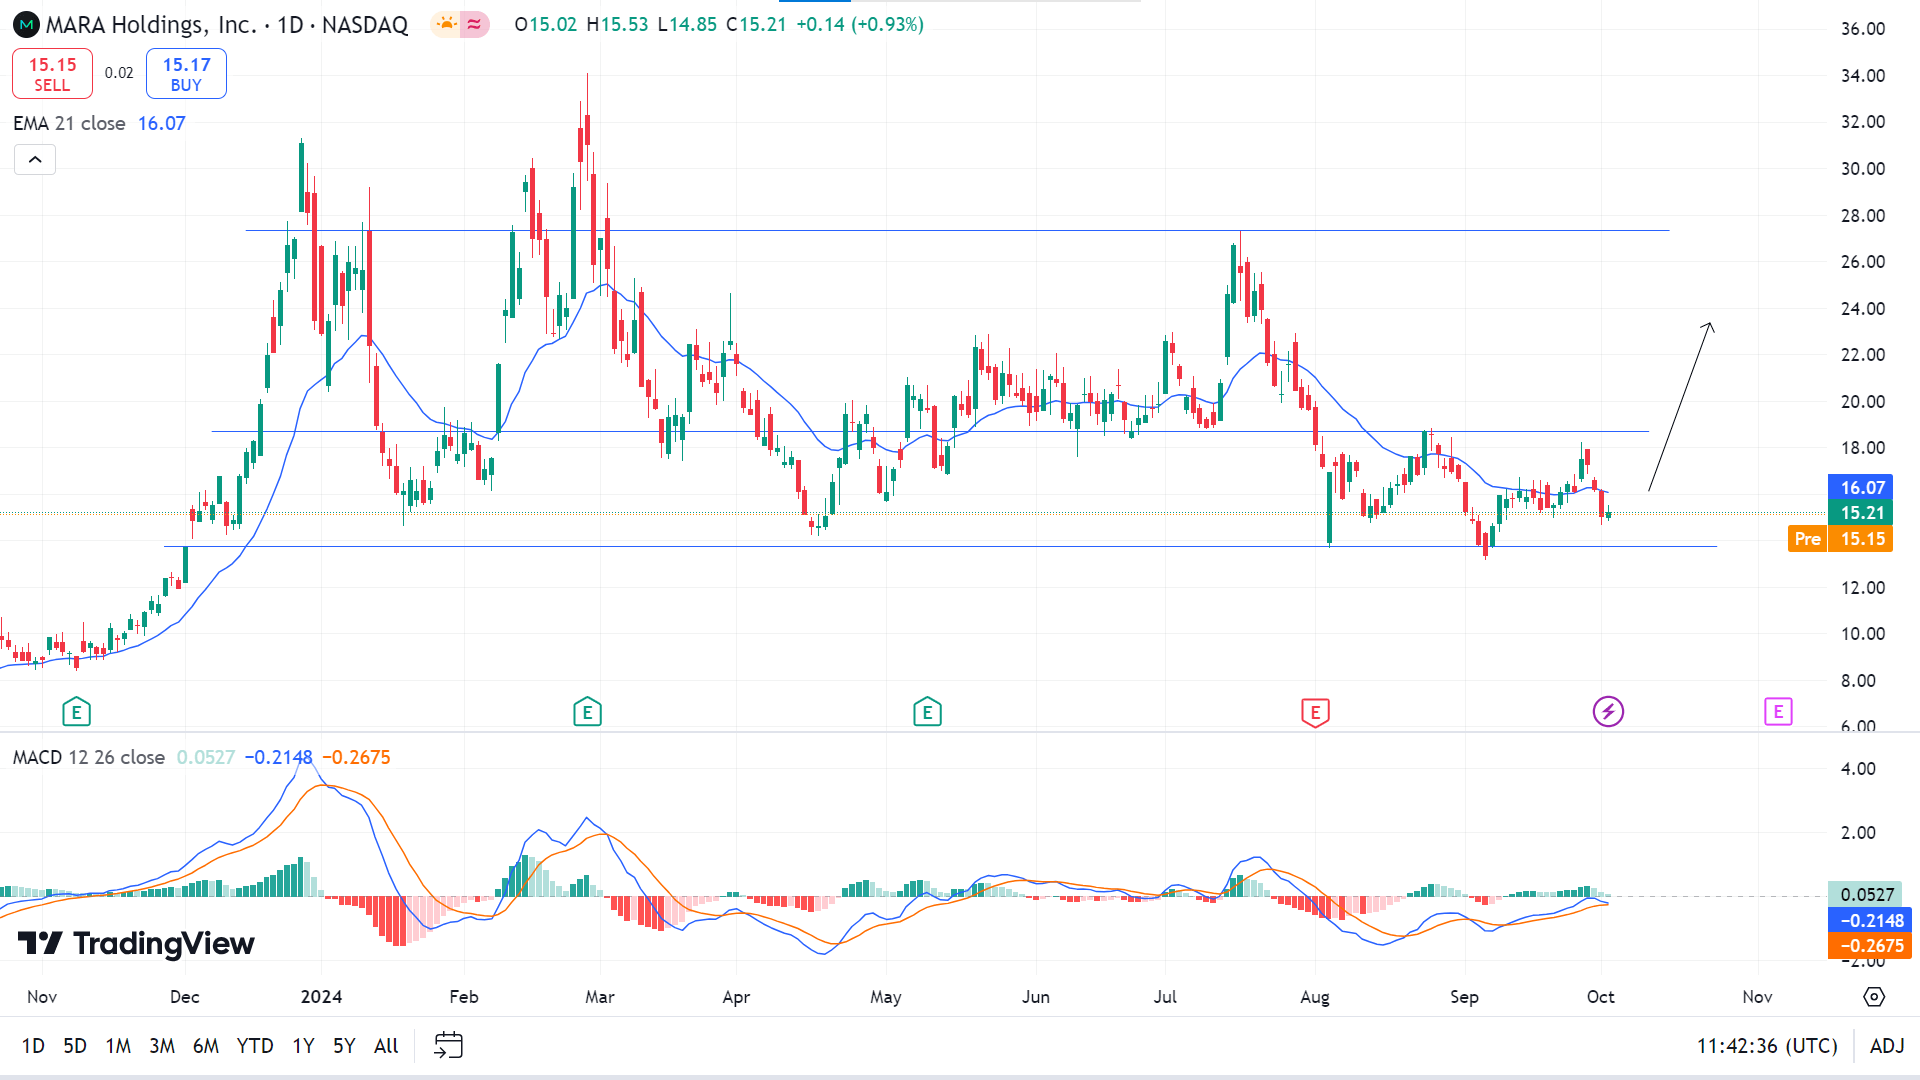Click the MARA symbol logo icon

pos(26,25)
